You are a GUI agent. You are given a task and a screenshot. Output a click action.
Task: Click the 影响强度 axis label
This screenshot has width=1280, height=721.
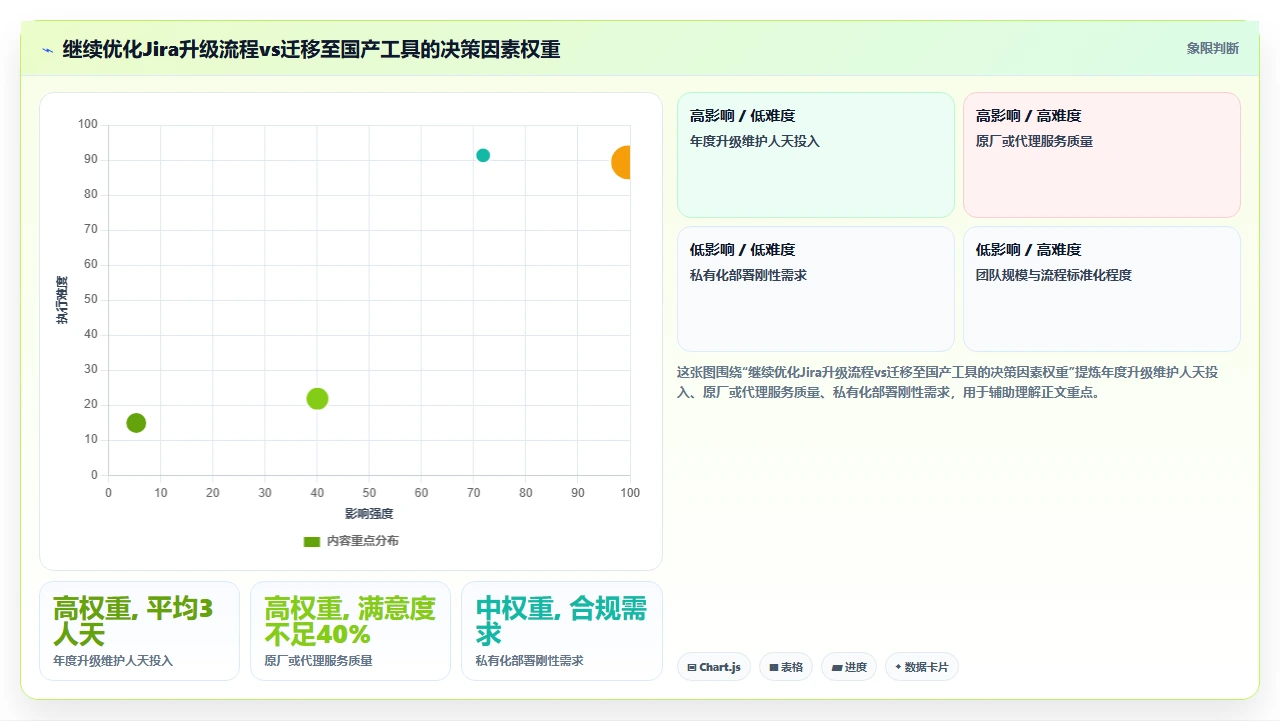tap(369, 514)
